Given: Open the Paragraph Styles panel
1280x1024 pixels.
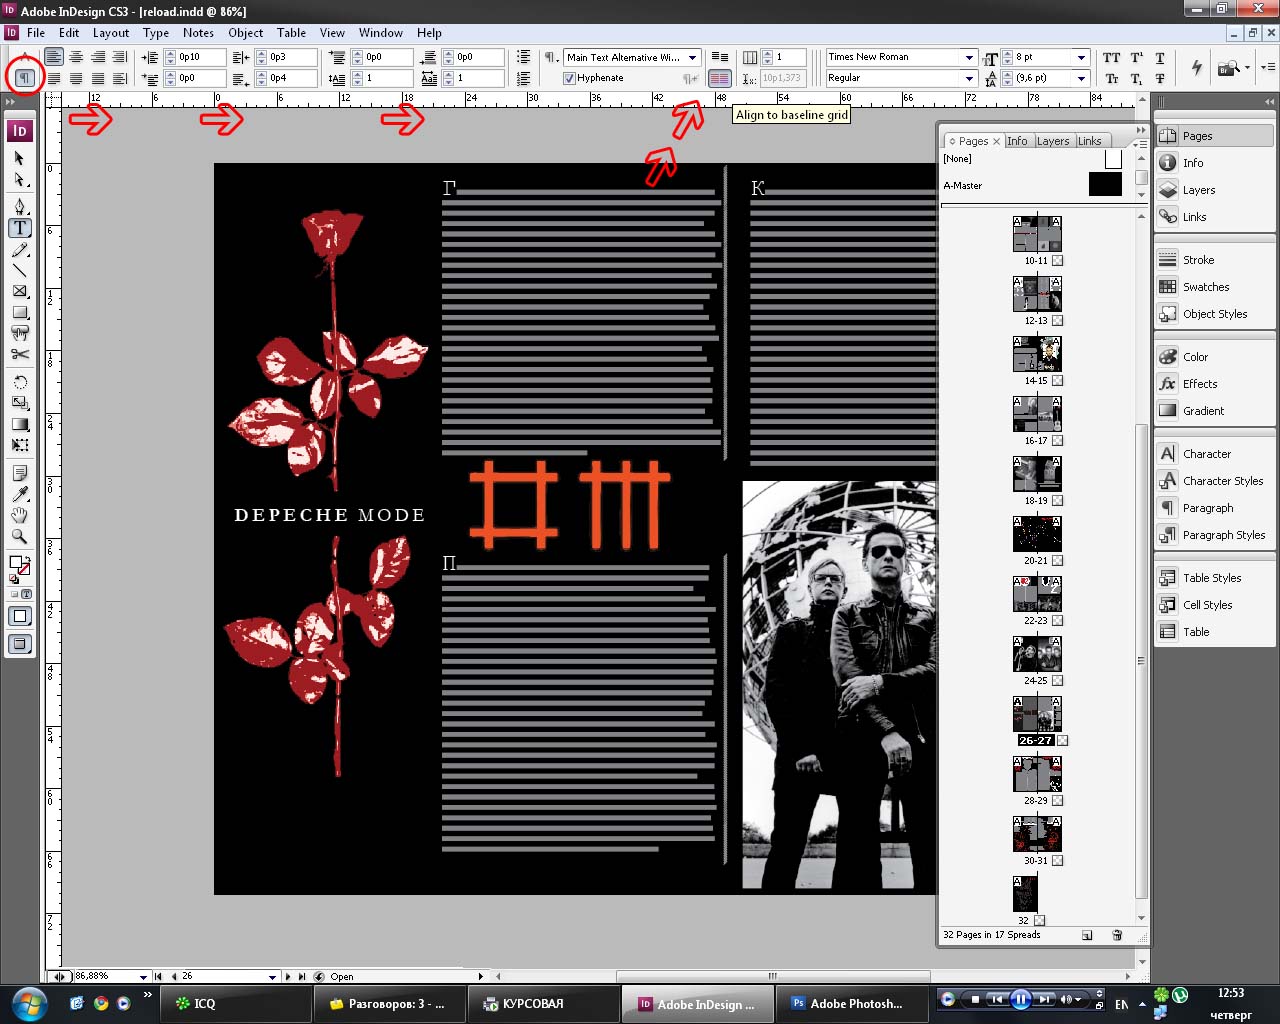Looking at the screenshot, I should point(1215,535).
